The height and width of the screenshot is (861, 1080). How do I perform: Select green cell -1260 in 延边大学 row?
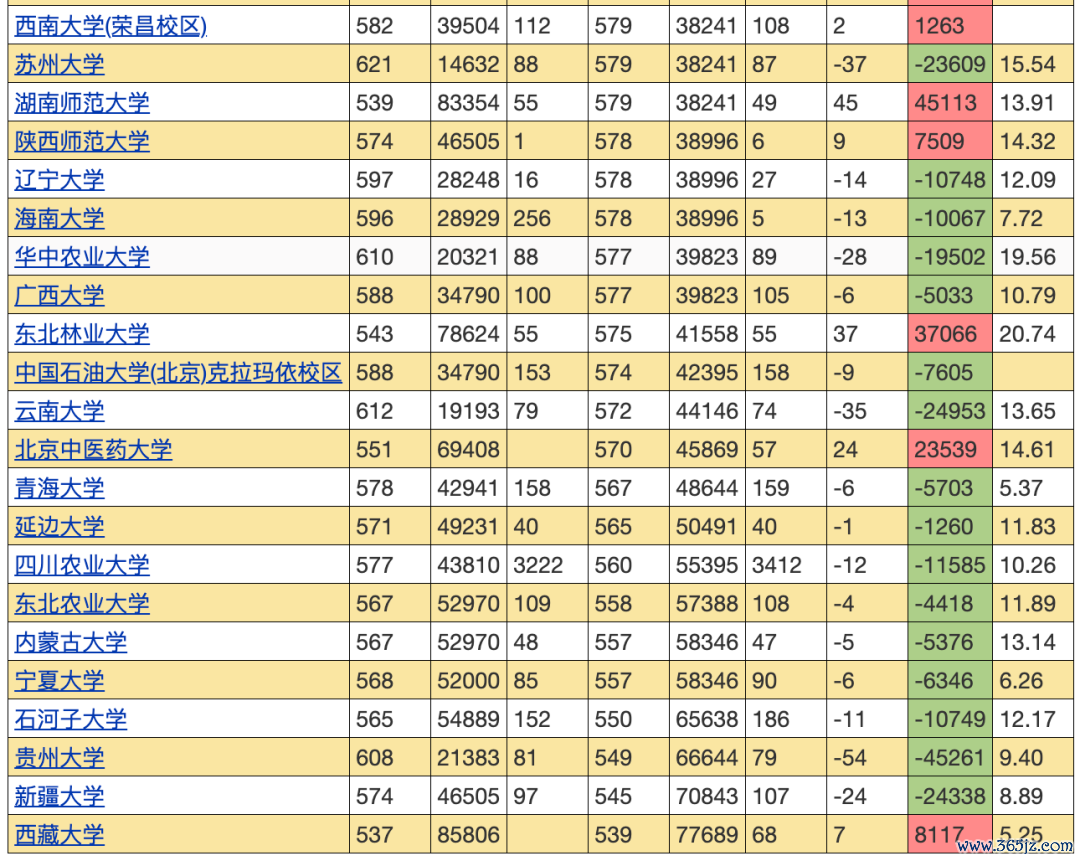[x=950, y=528]
